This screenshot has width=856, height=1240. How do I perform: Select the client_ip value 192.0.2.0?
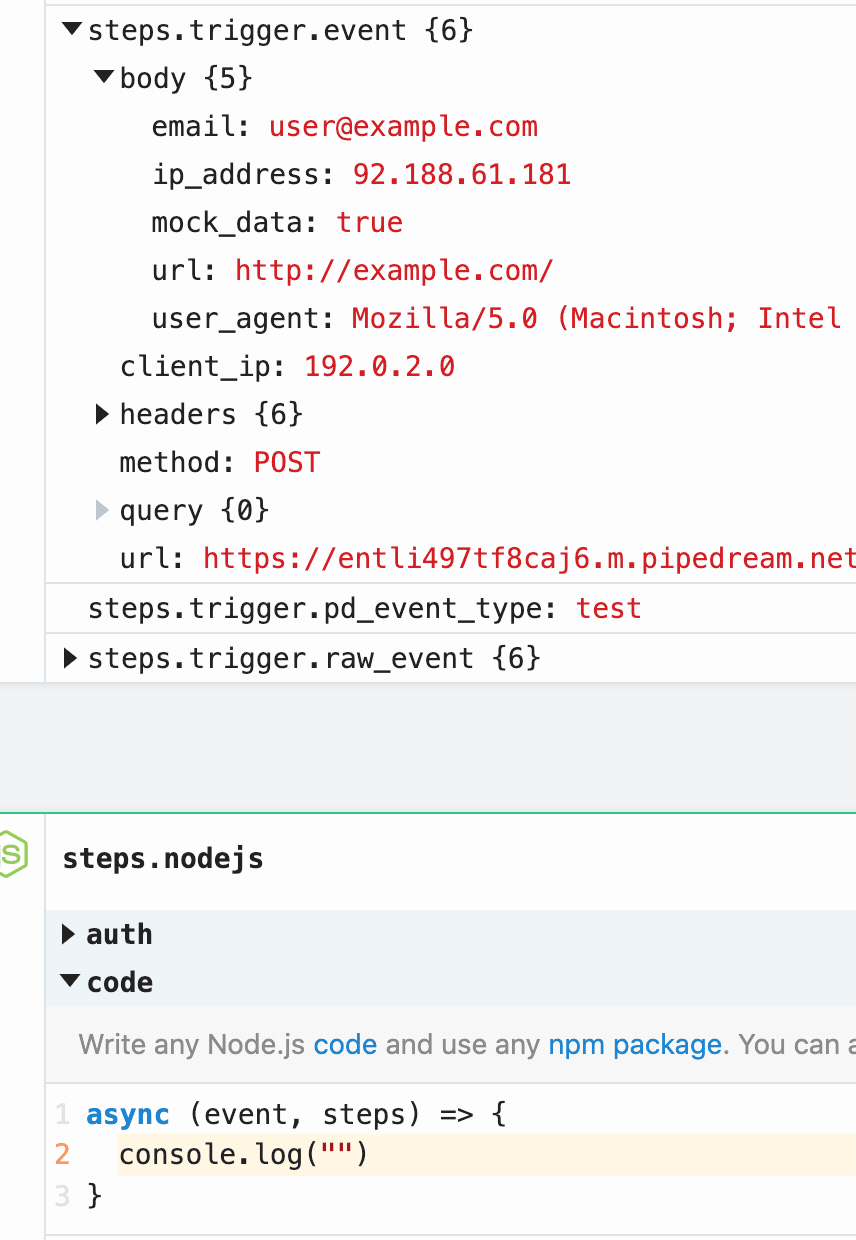[379, 367]
